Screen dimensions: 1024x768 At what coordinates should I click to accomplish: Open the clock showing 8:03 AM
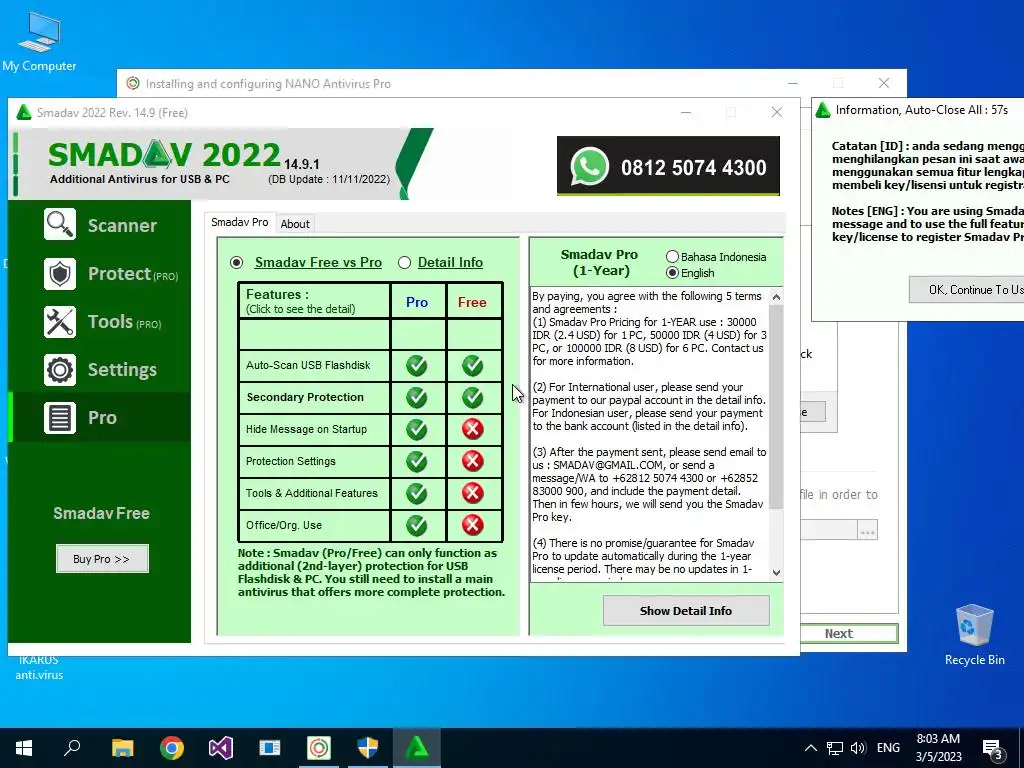pos(938,748)
